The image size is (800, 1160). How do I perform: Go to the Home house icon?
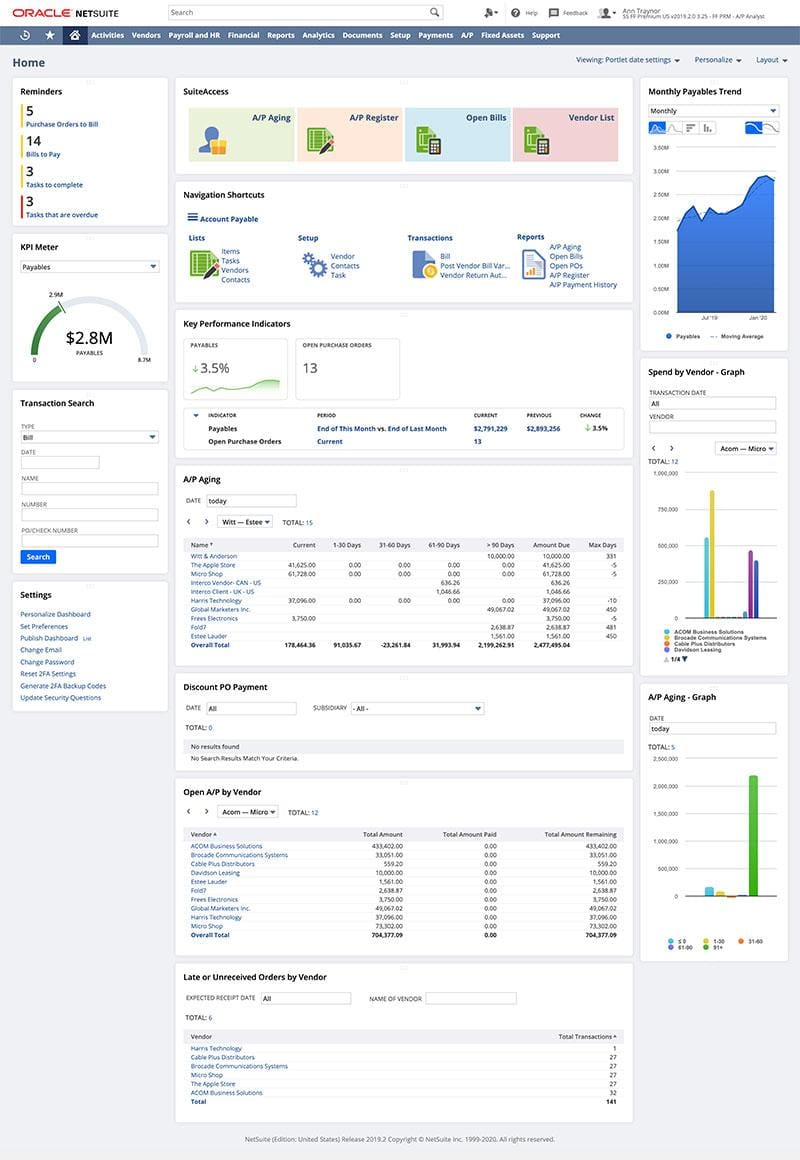click(75, 35)
